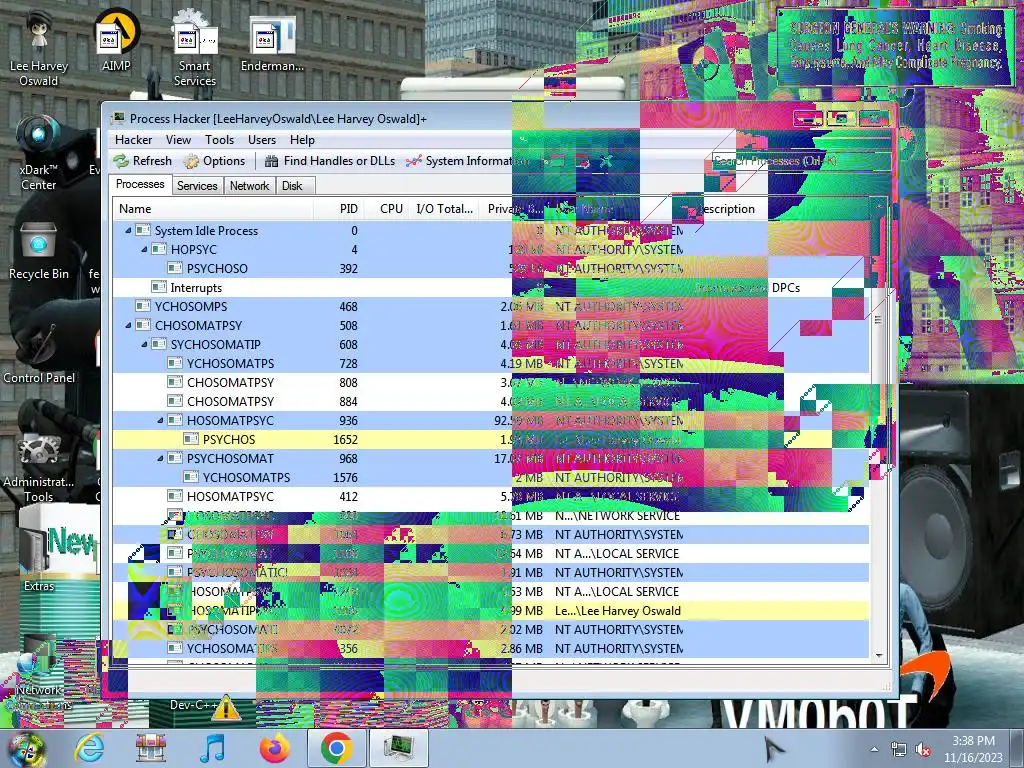Viewport: 1024px width, 768px height.
Task: Select HOSOMATPSYC process PID 412
Action: click(x=490, y=496)
